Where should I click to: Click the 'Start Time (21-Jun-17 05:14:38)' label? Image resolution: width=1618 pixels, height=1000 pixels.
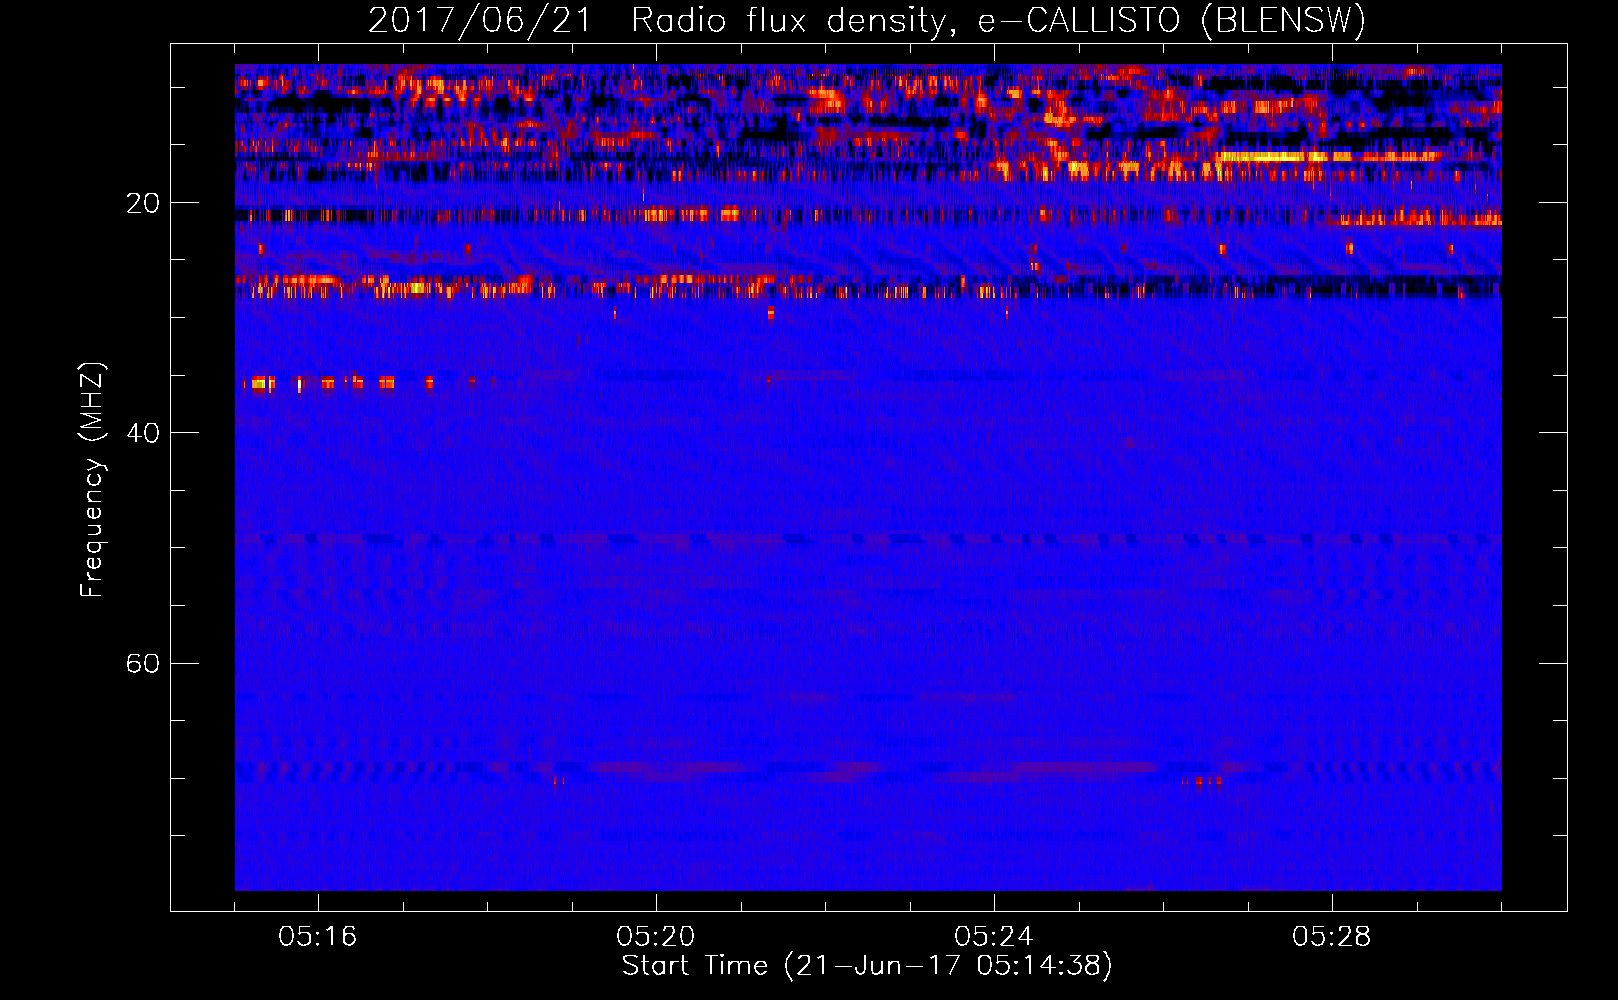pyautogui.click(x=867, y=966)
